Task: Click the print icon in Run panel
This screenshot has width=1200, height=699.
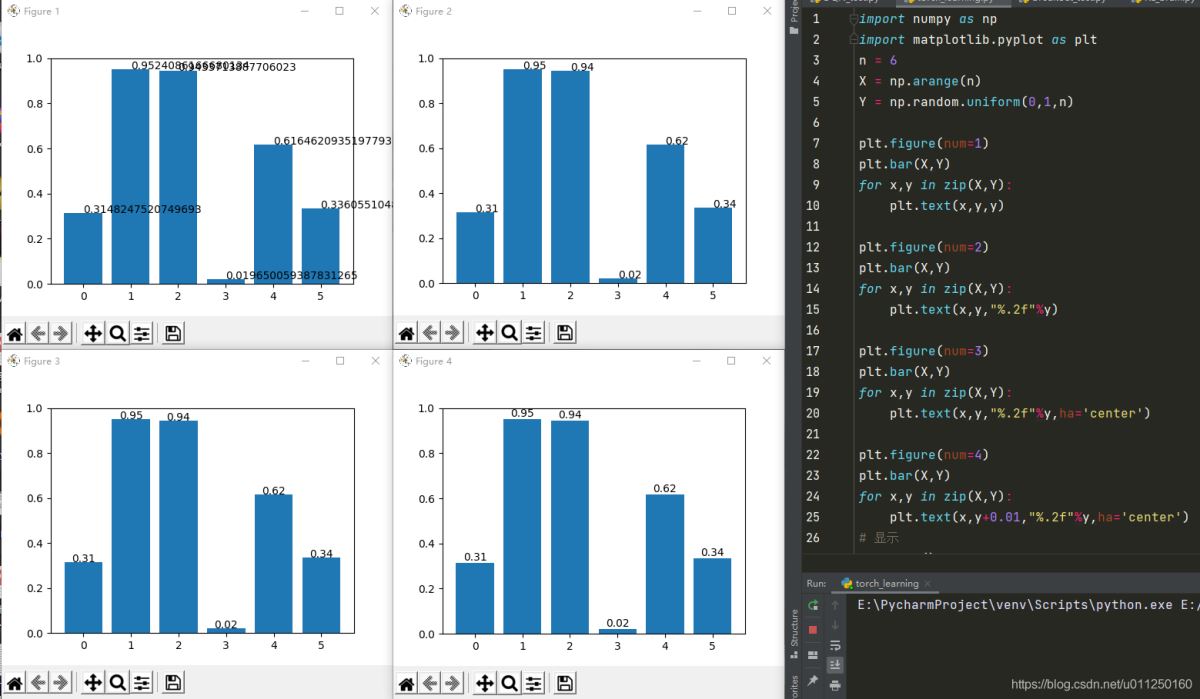Action: (836, 685)
